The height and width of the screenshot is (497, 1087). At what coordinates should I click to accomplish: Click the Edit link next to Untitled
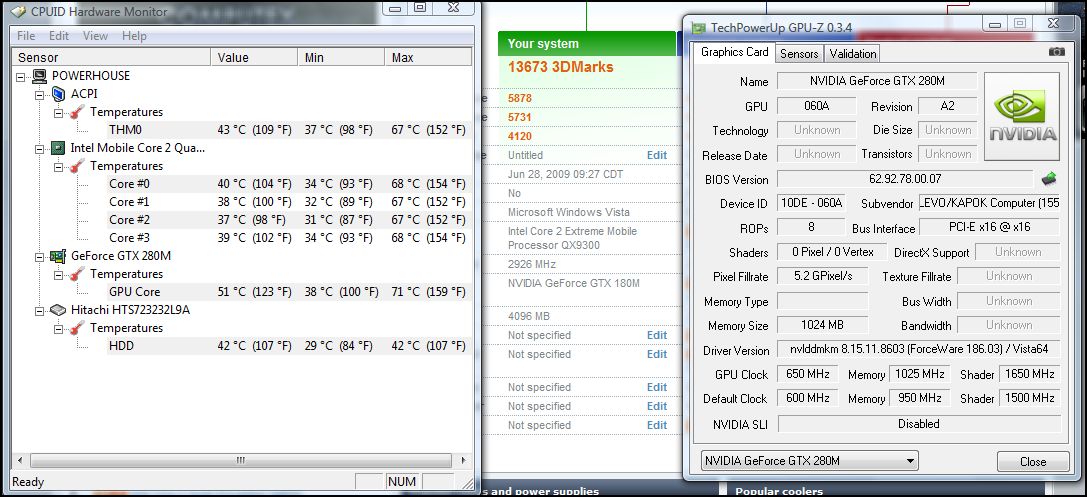point(657,155)
